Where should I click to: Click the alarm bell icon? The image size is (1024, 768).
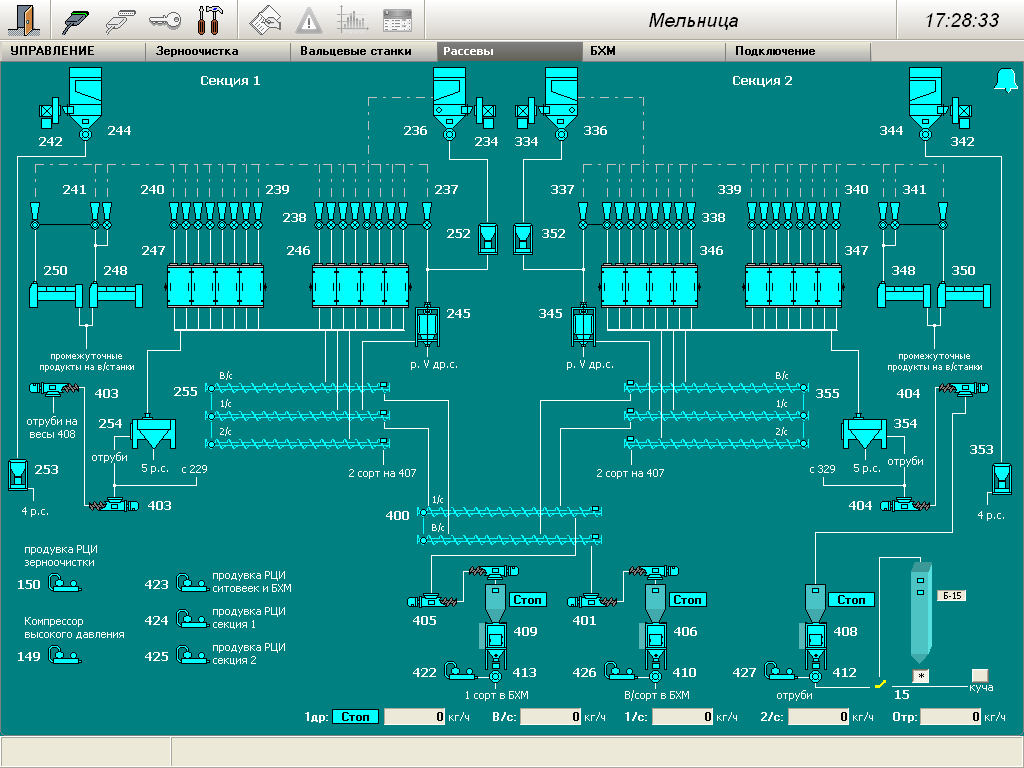coord(1004,81)
